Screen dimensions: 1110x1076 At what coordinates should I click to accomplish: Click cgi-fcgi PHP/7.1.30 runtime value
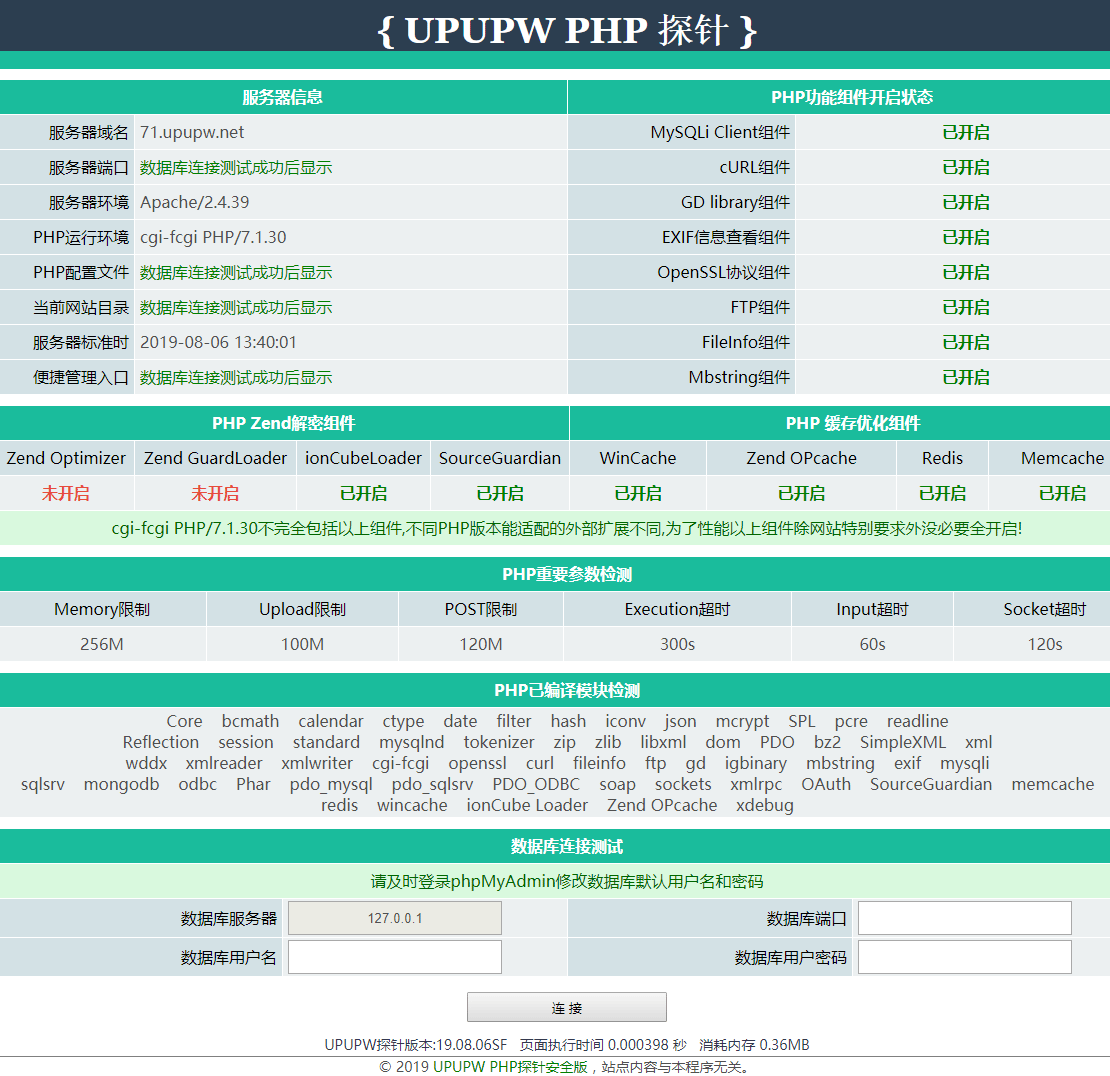tap(213, 237)
